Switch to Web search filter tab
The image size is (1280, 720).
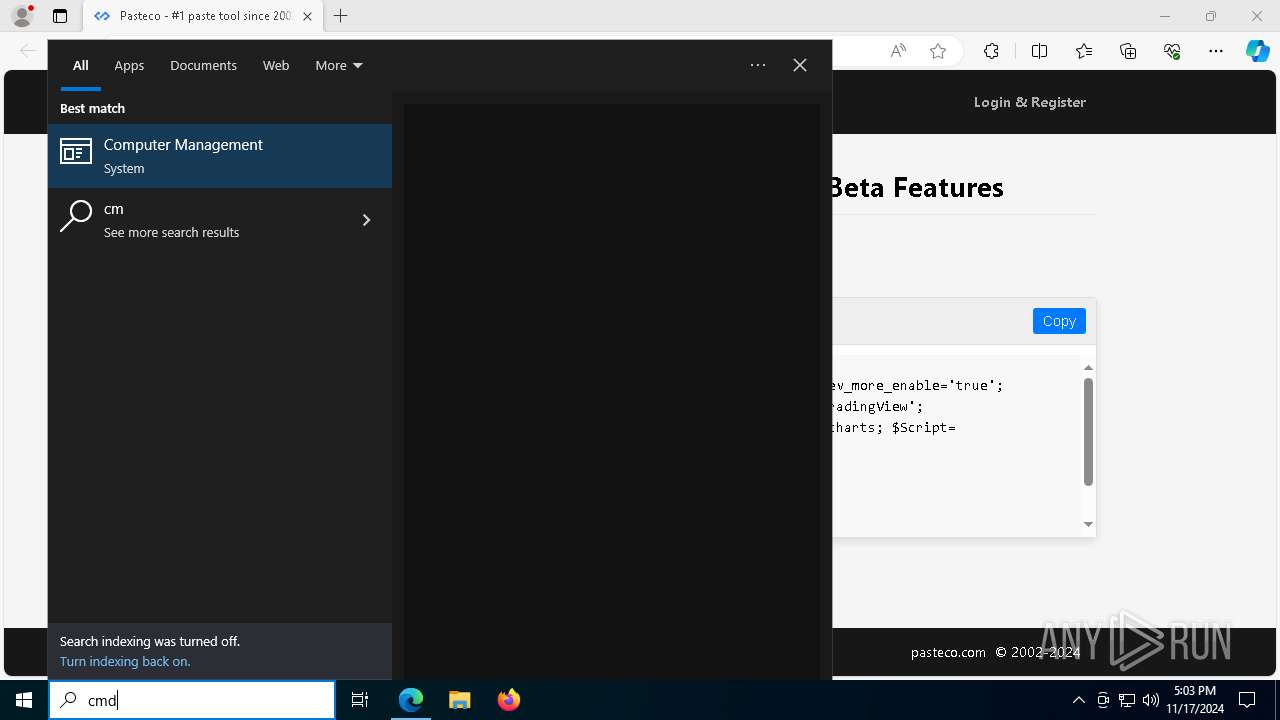point(276,65)
